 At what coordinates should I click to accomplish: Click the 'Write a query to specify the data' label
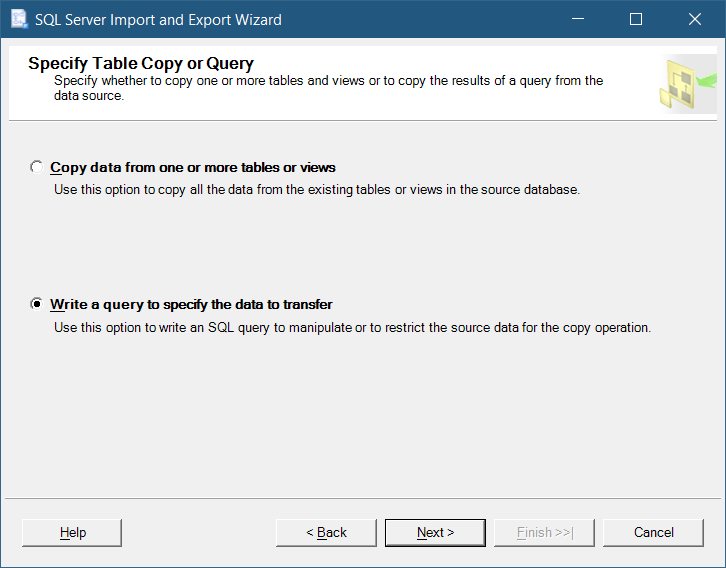click(191, 304)
